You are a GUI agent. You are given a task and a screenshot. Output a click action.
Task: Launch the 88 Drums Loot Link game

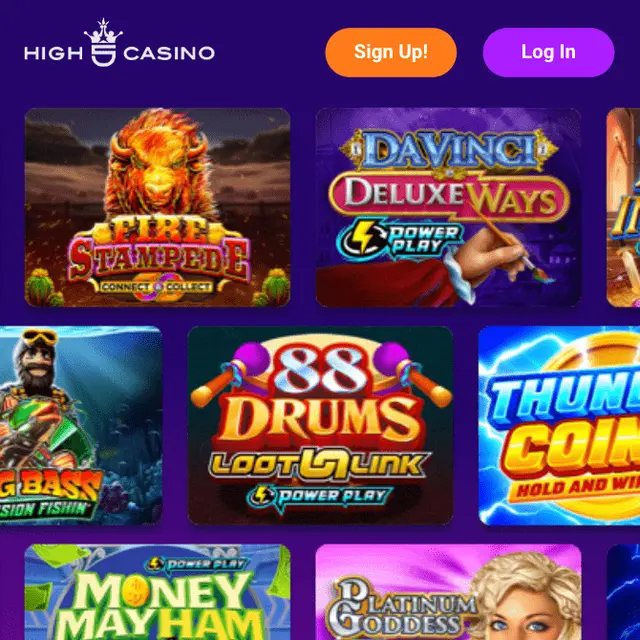[x=320, y=425]
